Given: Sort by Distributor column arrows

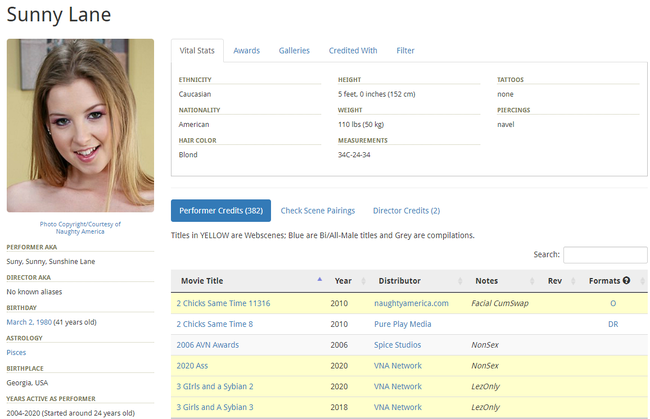Looking at the screenshot, I should [x=460, y=281].
